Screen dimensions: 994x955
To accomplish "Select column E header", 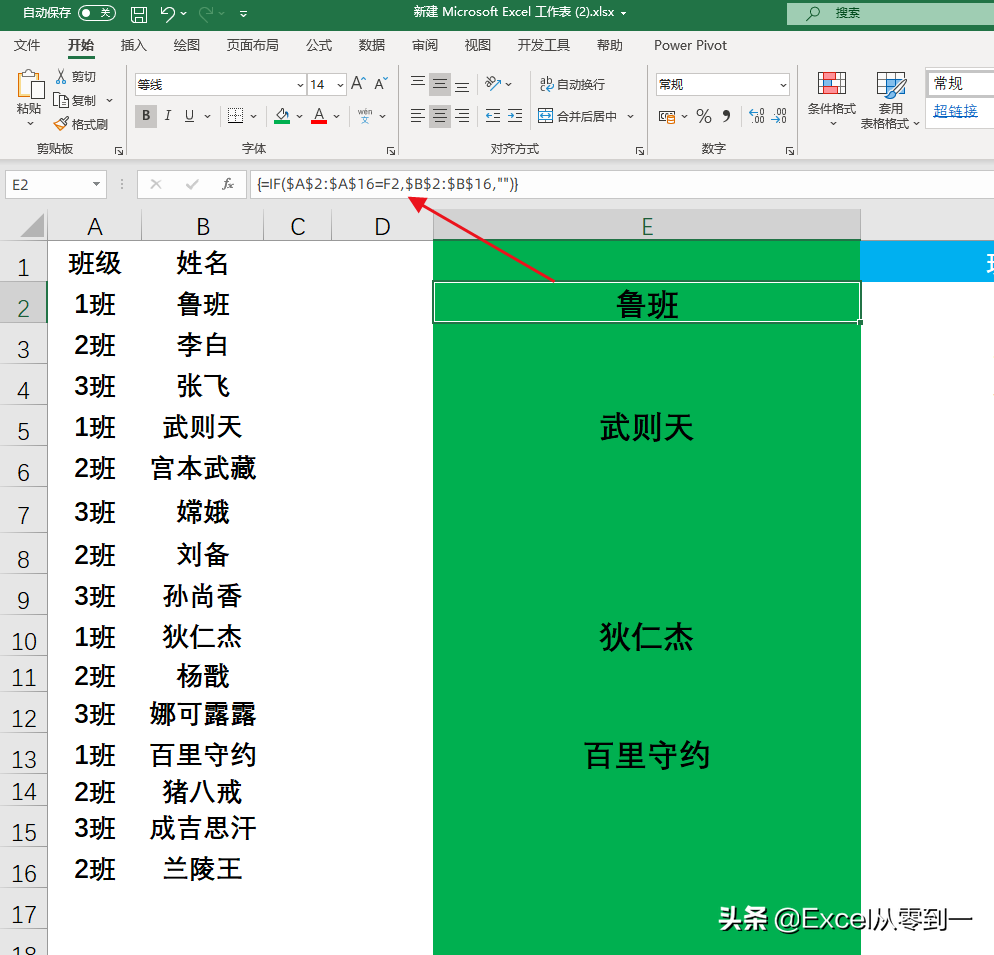I will tap(647, 226).
